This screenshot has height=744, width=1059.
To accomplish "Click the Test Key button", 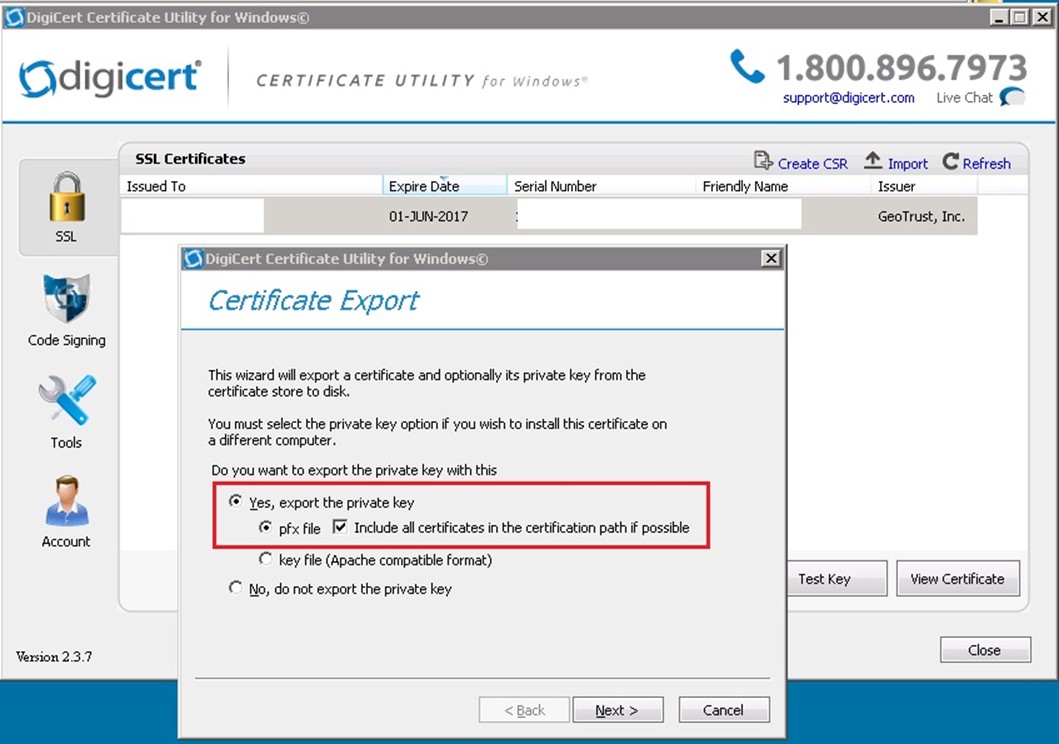I will pyautogui.click(x=837, y=579).
